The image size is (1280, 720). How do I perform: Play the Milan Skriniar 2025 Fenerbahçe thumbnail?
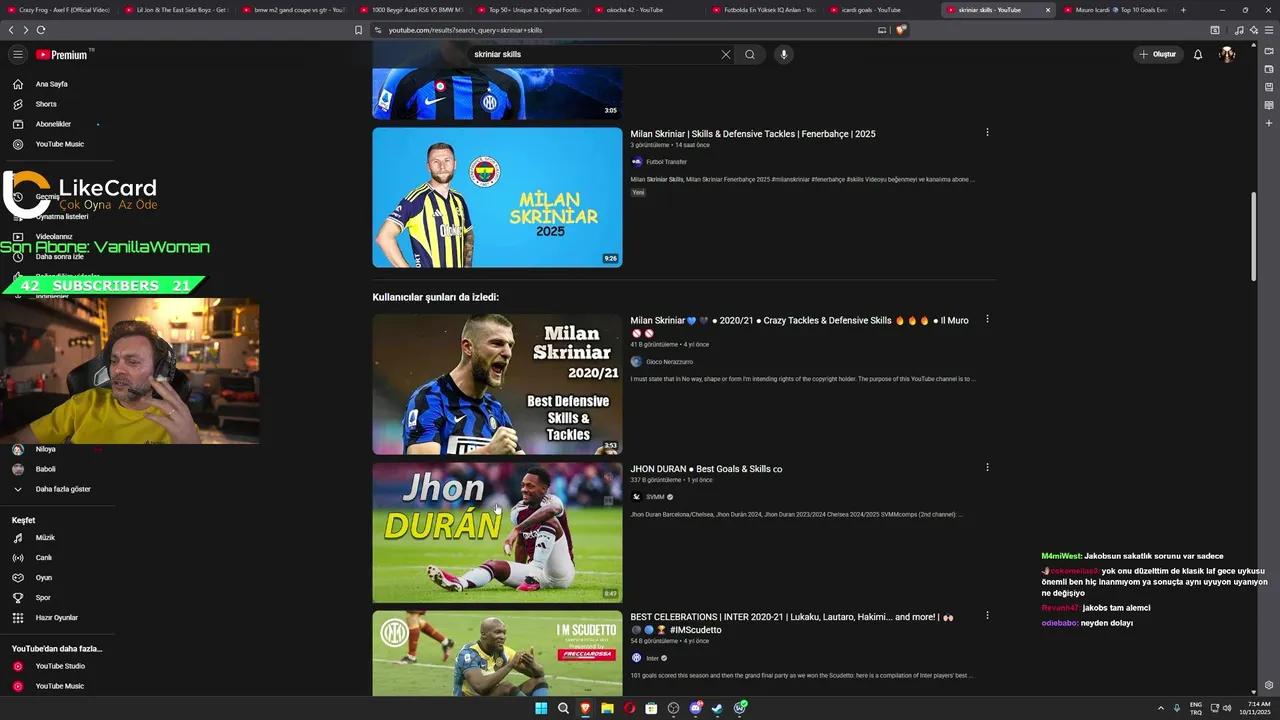click(497, 197)
